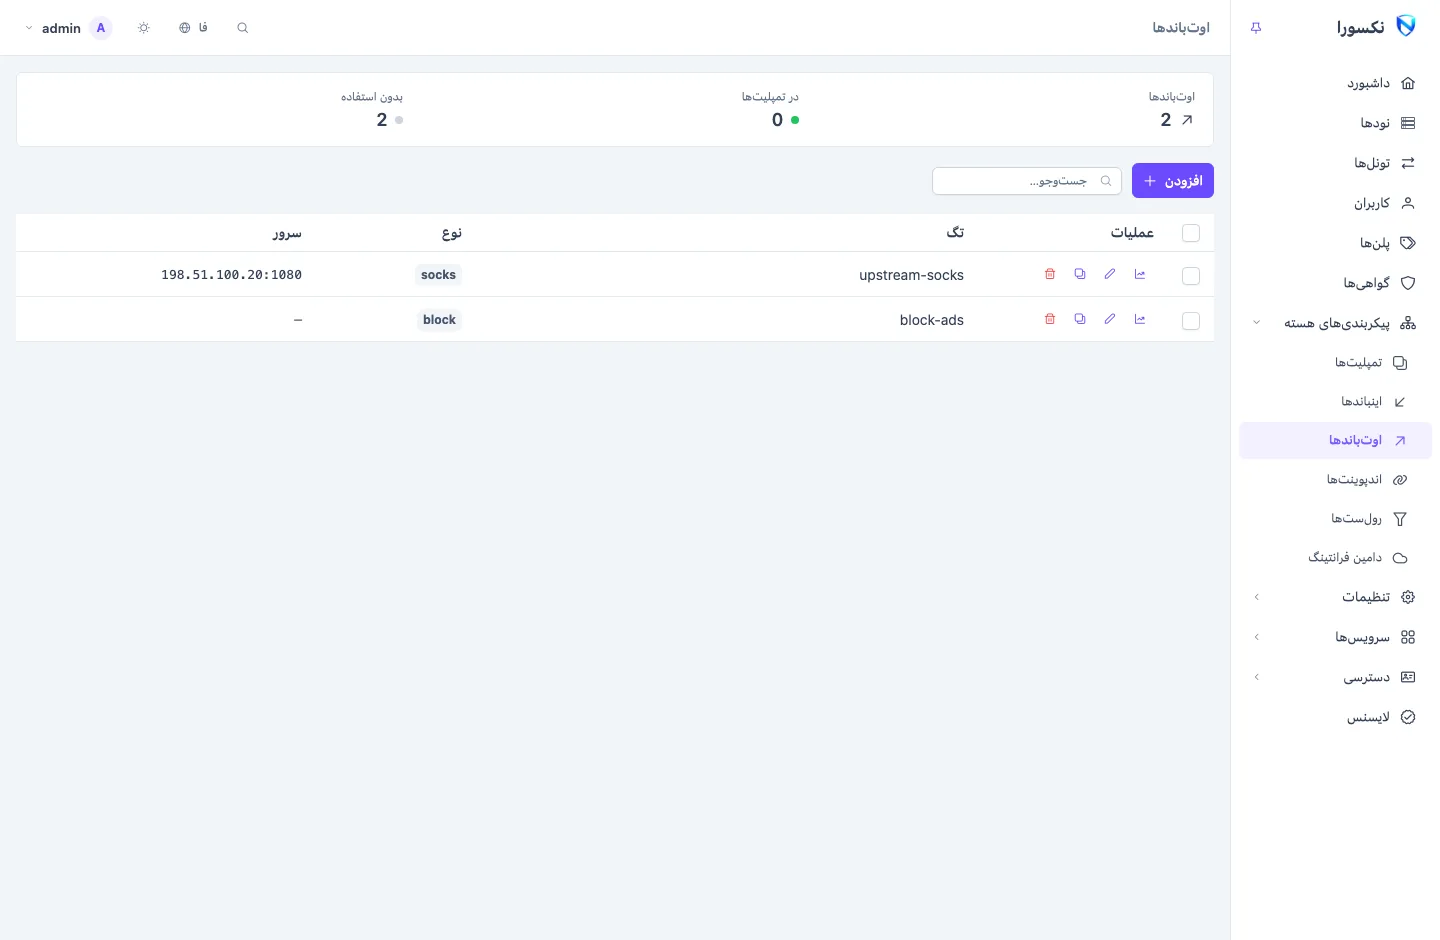Screen dimensions: 1440x940
Task: Click the بدون استفاده stat showing 2
Action: pos(372,109)
